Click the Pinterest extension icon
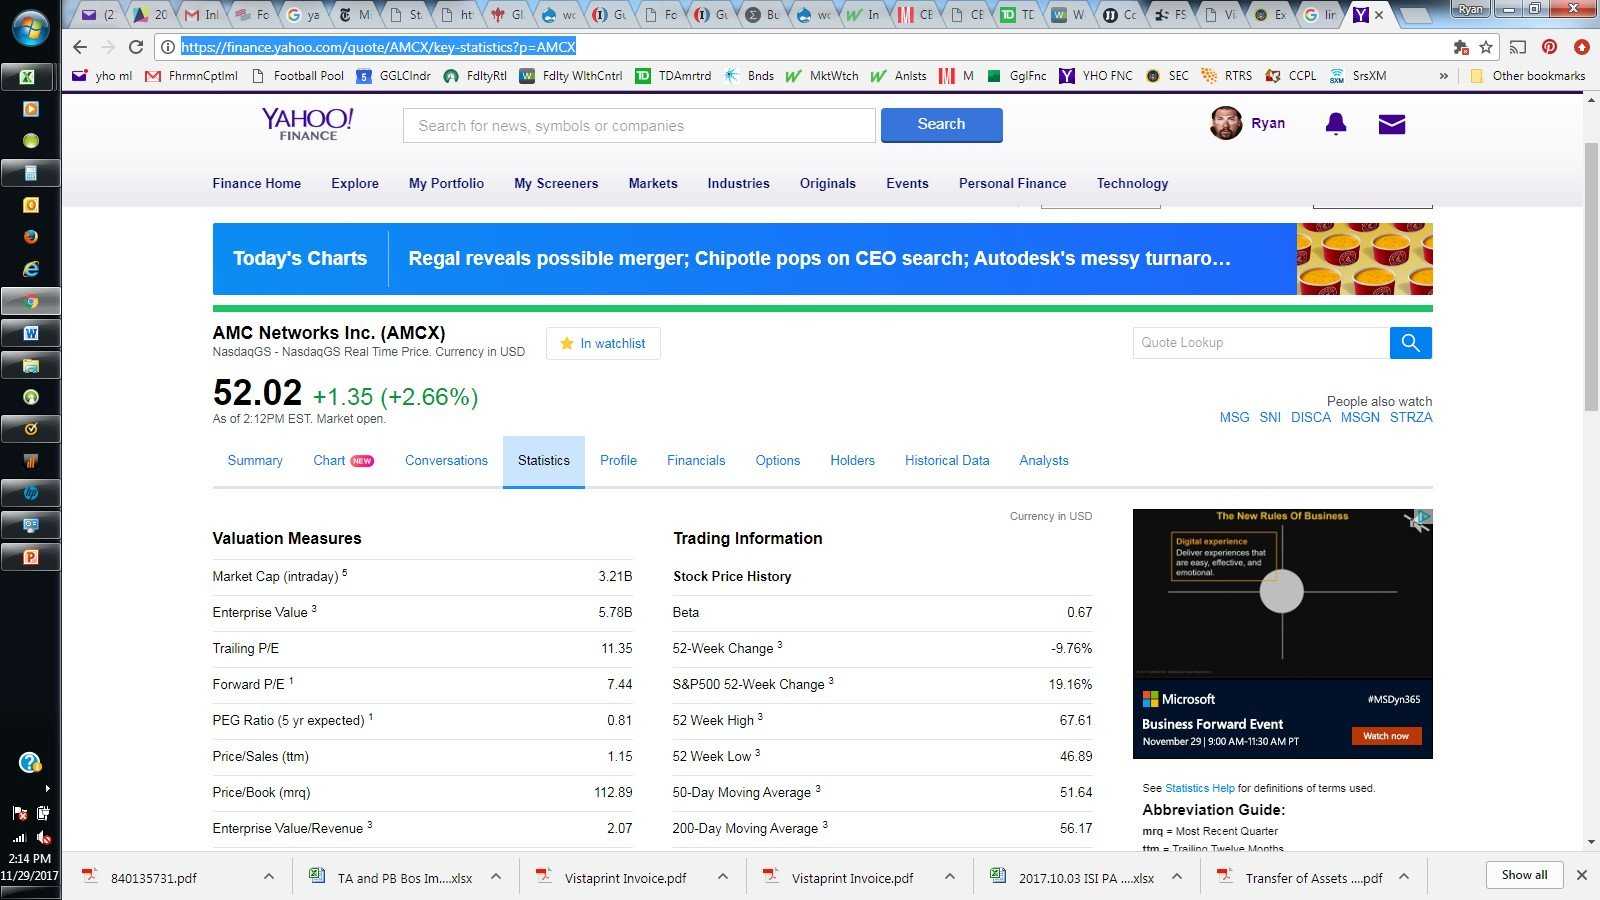1600x900 pixels. pyautogui.click(x=1549, y=47)
